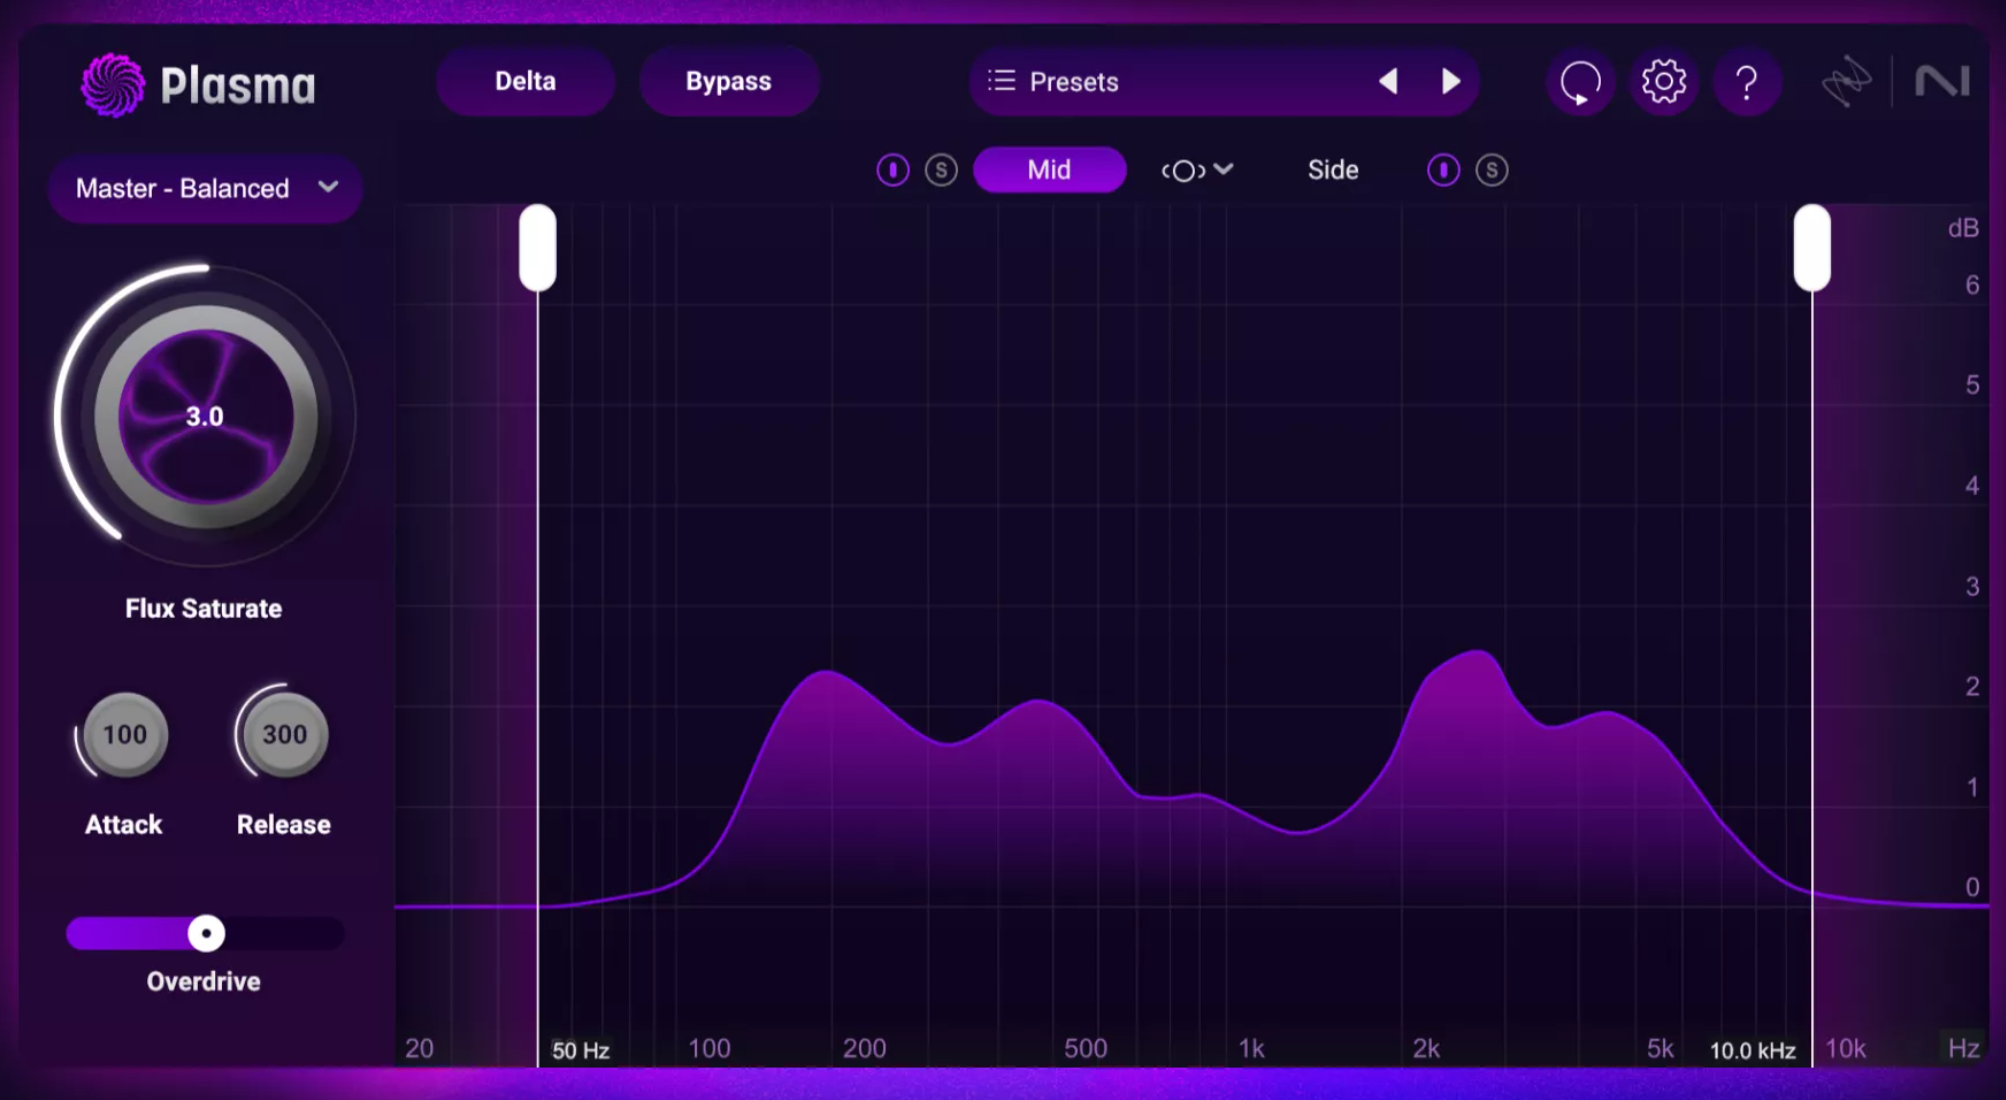Turn the Flux Saturate knob
This screenshot has height=1100, width=2006.
[x=204, y=416]
